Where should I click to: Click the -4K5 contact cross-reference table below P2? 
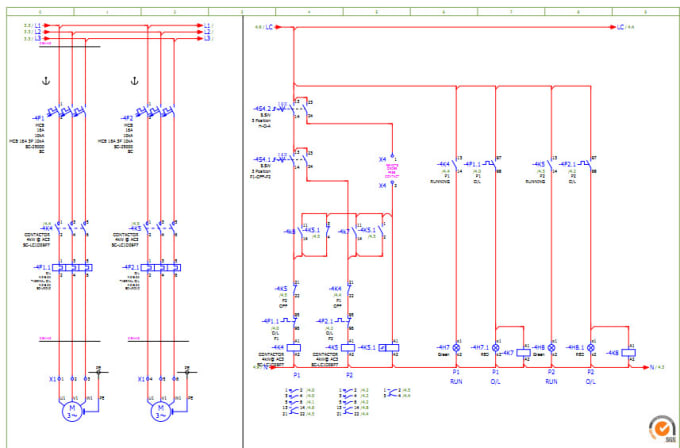click(x=353, y=402)
